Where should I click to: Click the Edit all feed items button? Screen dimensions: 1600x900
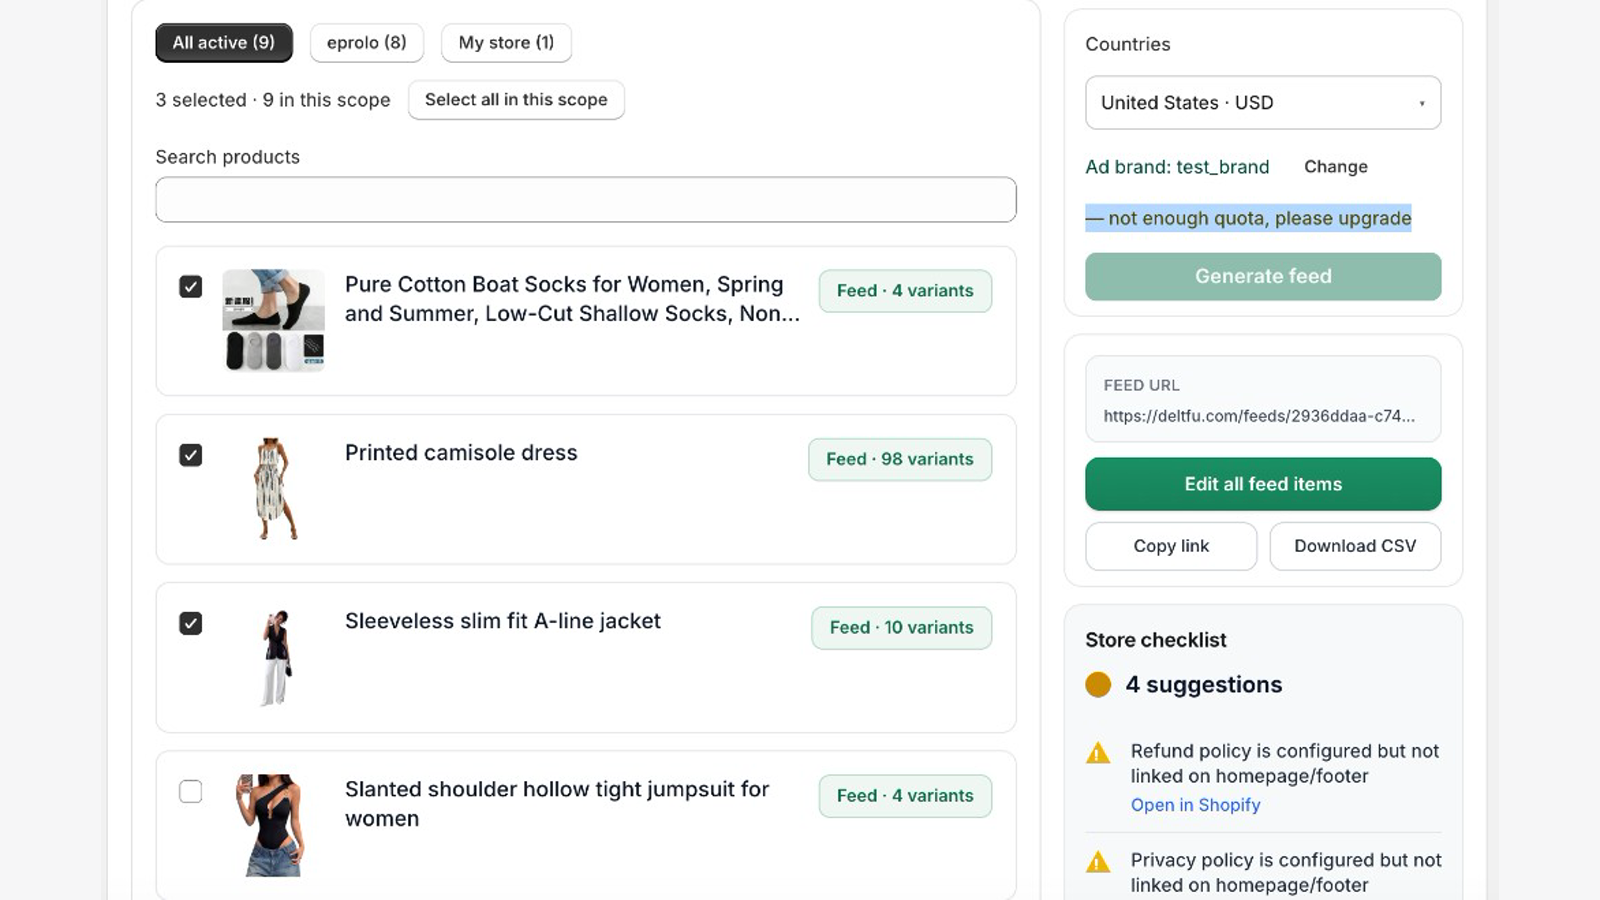(1263, 484)
